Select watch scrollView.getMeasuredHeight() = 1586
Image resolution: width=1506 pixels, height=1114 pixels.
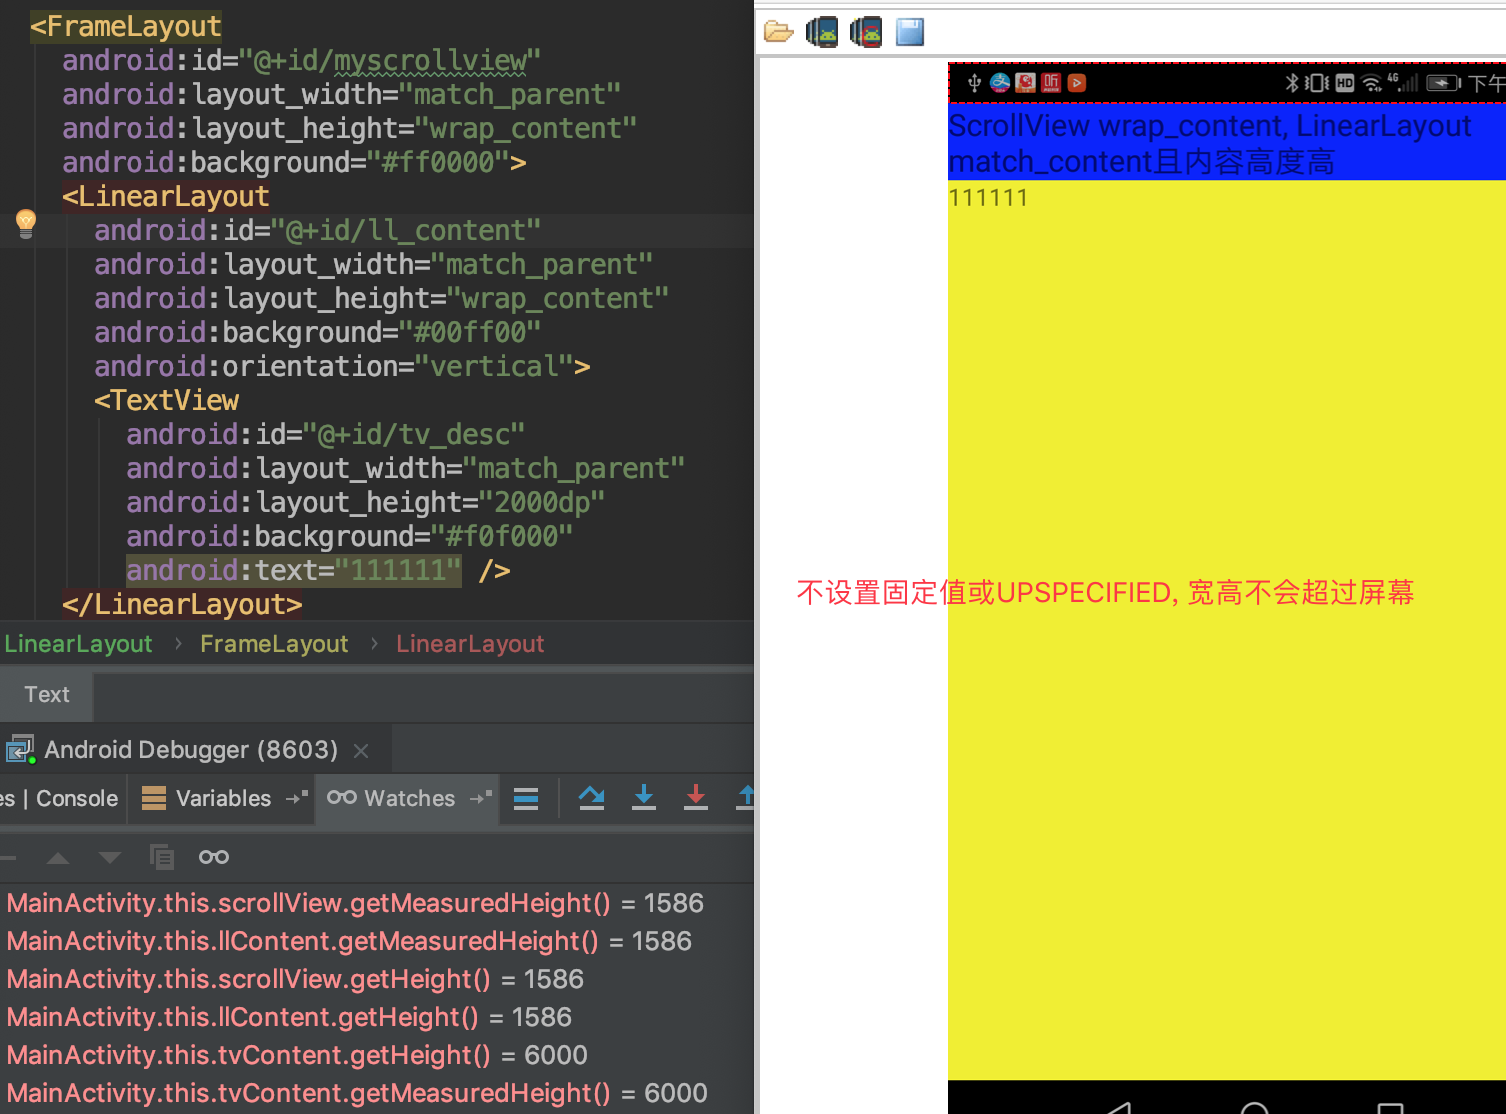point(355,903)
